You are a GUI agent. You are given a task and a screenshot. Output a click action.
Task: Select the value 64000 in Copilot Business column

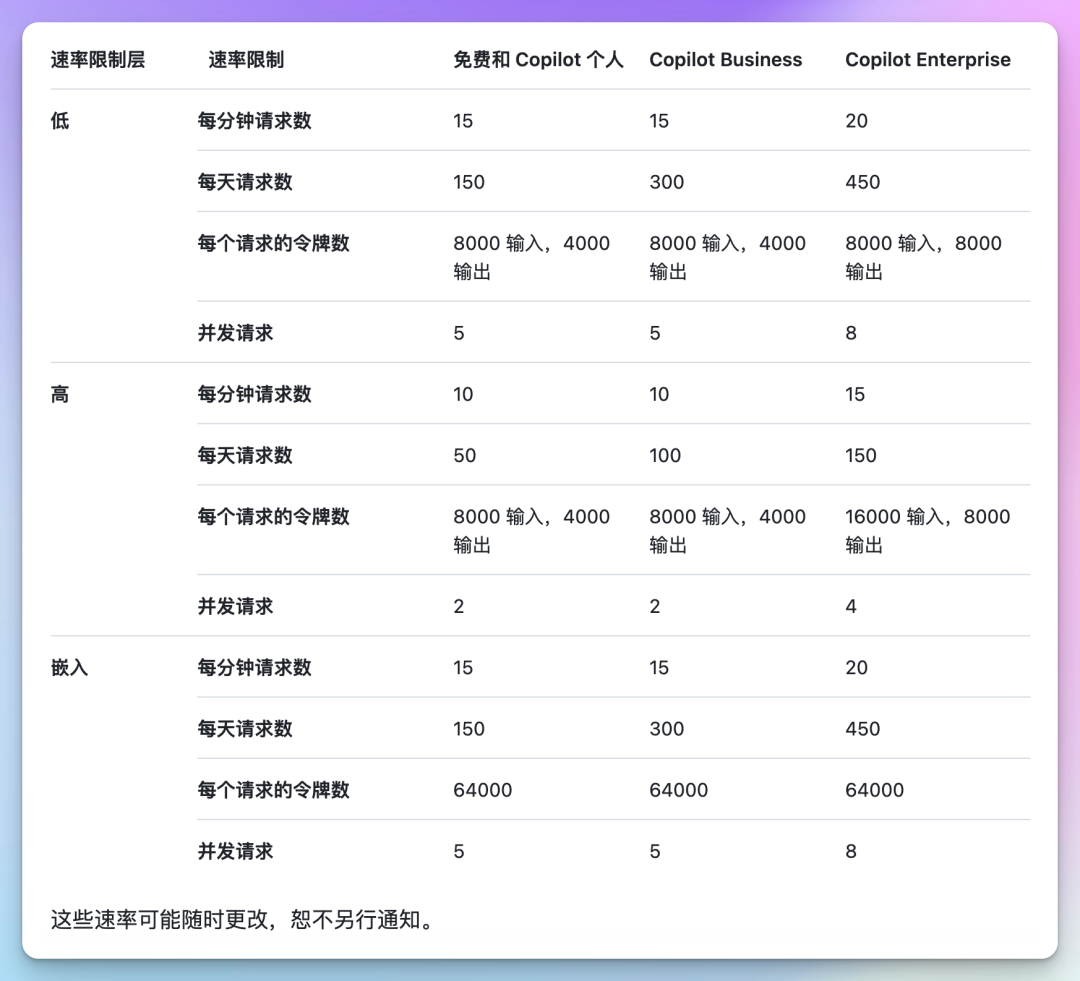[x=677, y=790]
